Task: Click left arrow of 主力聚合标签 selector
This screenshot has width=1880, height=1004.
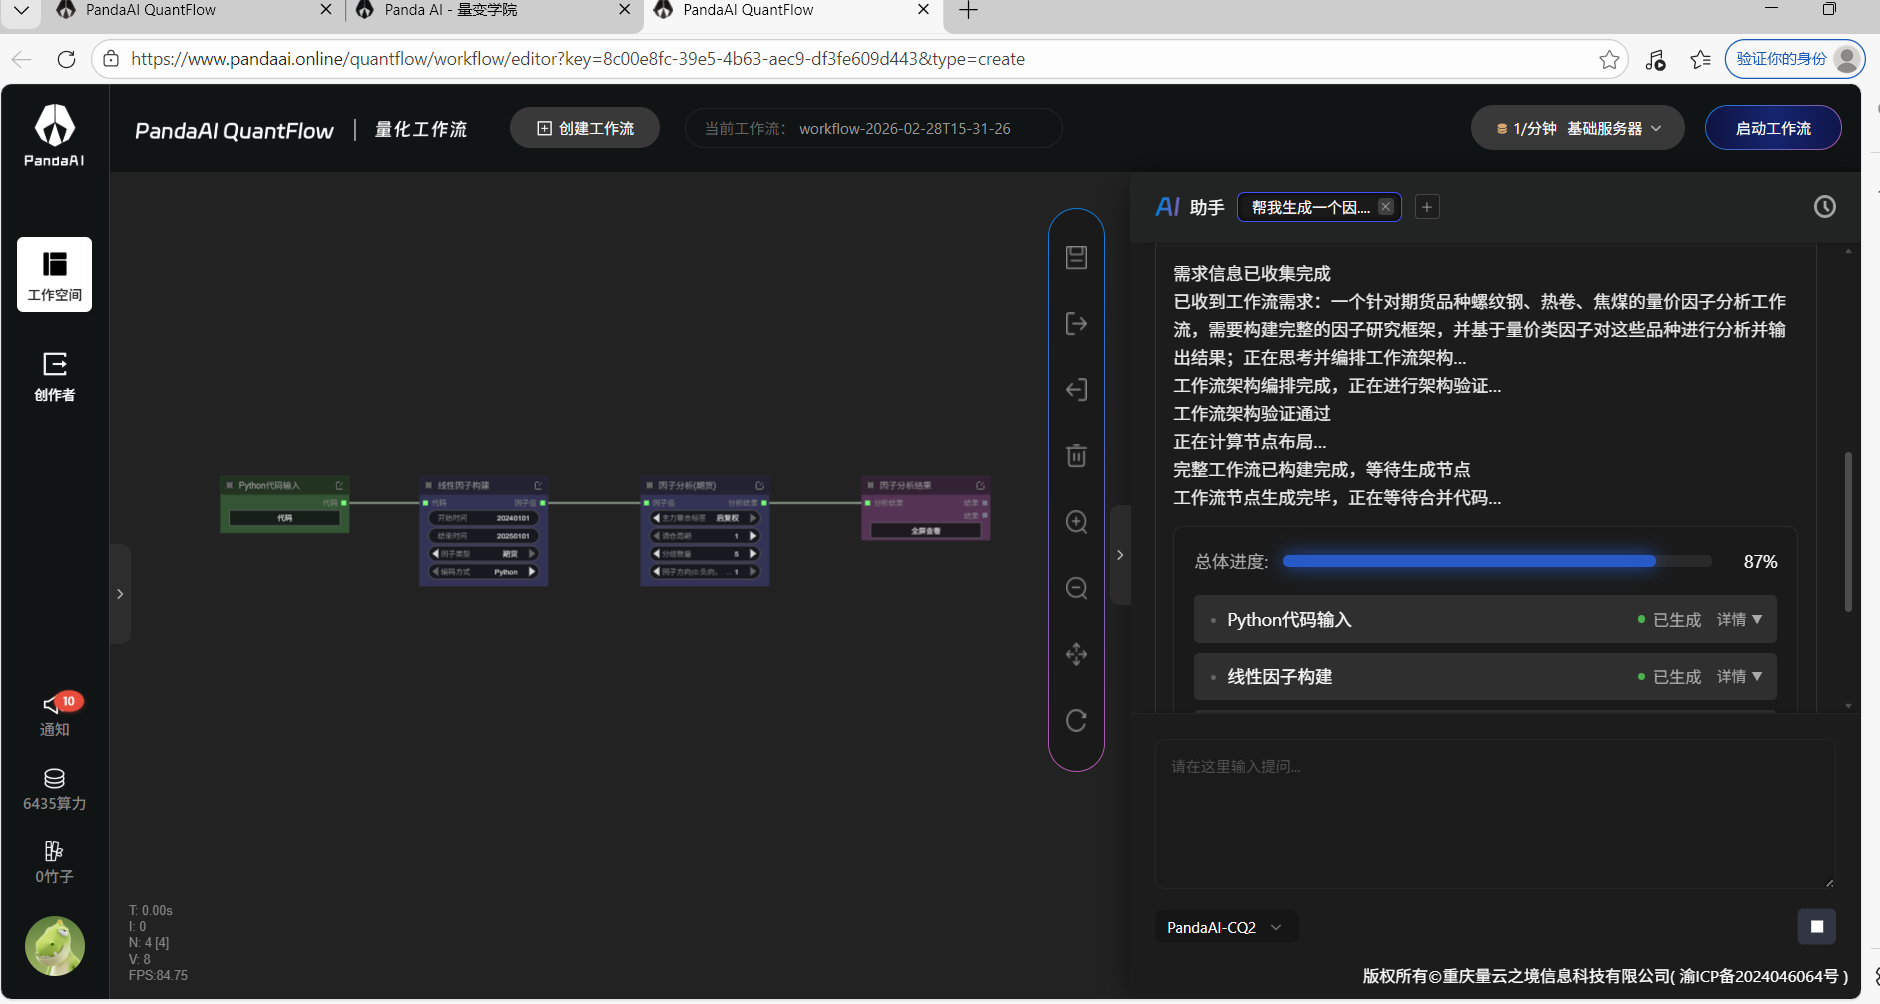Action: coord(656,518)
